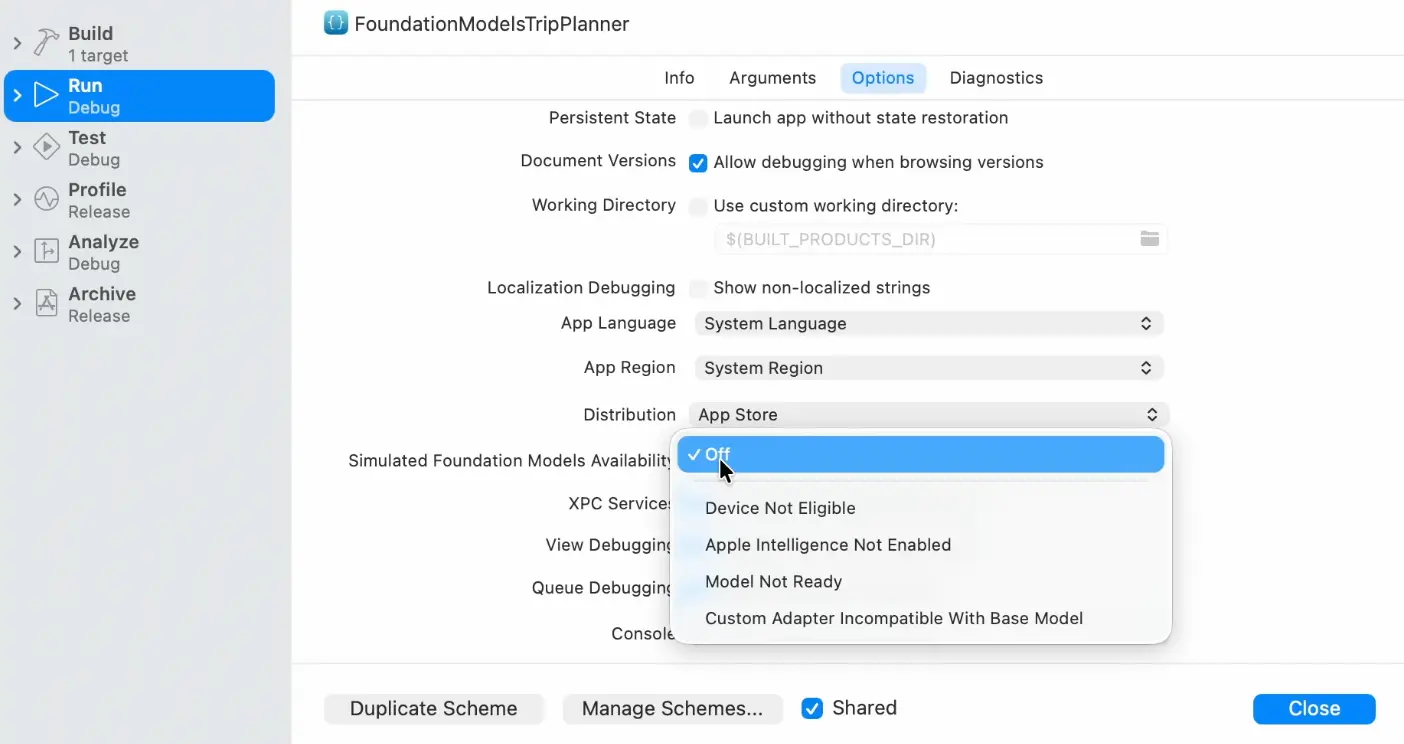Screen dimensions: 1404x744
Task: Switch to the Info tab
Action: (679, 78)
